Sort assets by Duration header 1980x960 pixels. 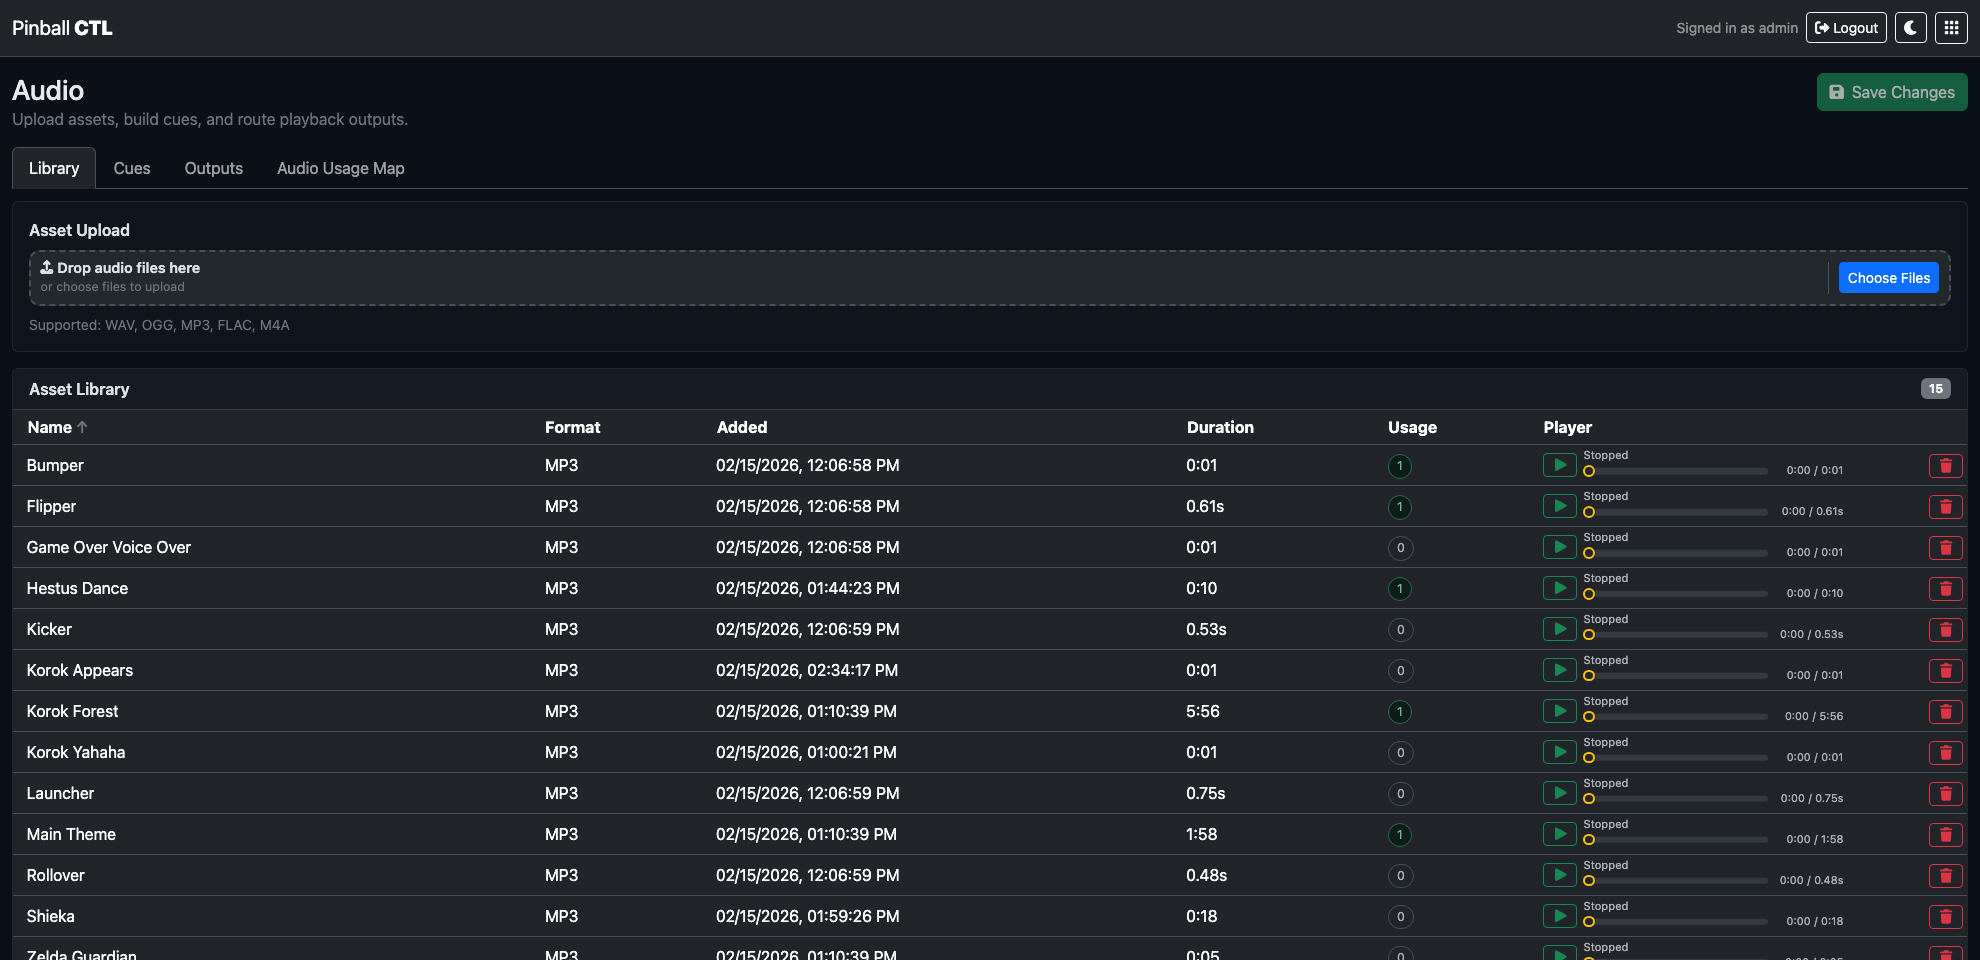tap(1219, 427)
